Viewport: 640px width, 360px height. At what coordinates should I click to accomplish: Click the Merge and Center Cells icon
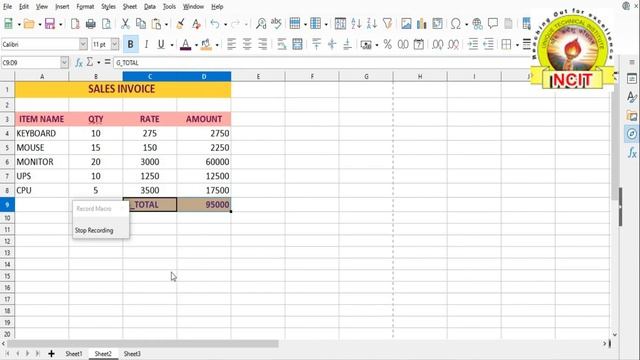point(298,44)
